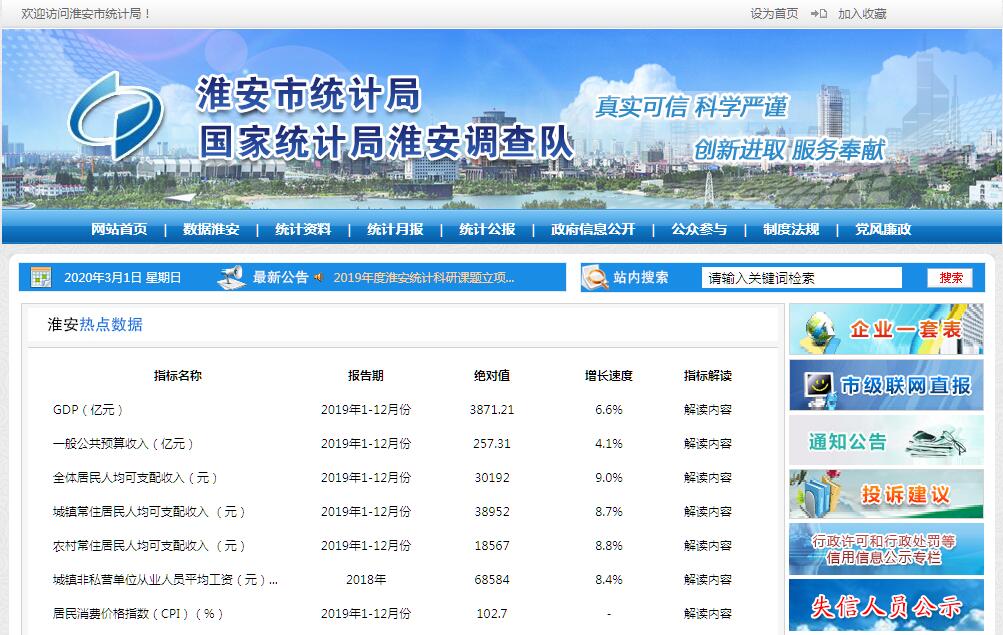This screenshot has height=635, width=1003.
Task: Select 网站首页 in the navigation bar
Action: (x=119, y=229)
